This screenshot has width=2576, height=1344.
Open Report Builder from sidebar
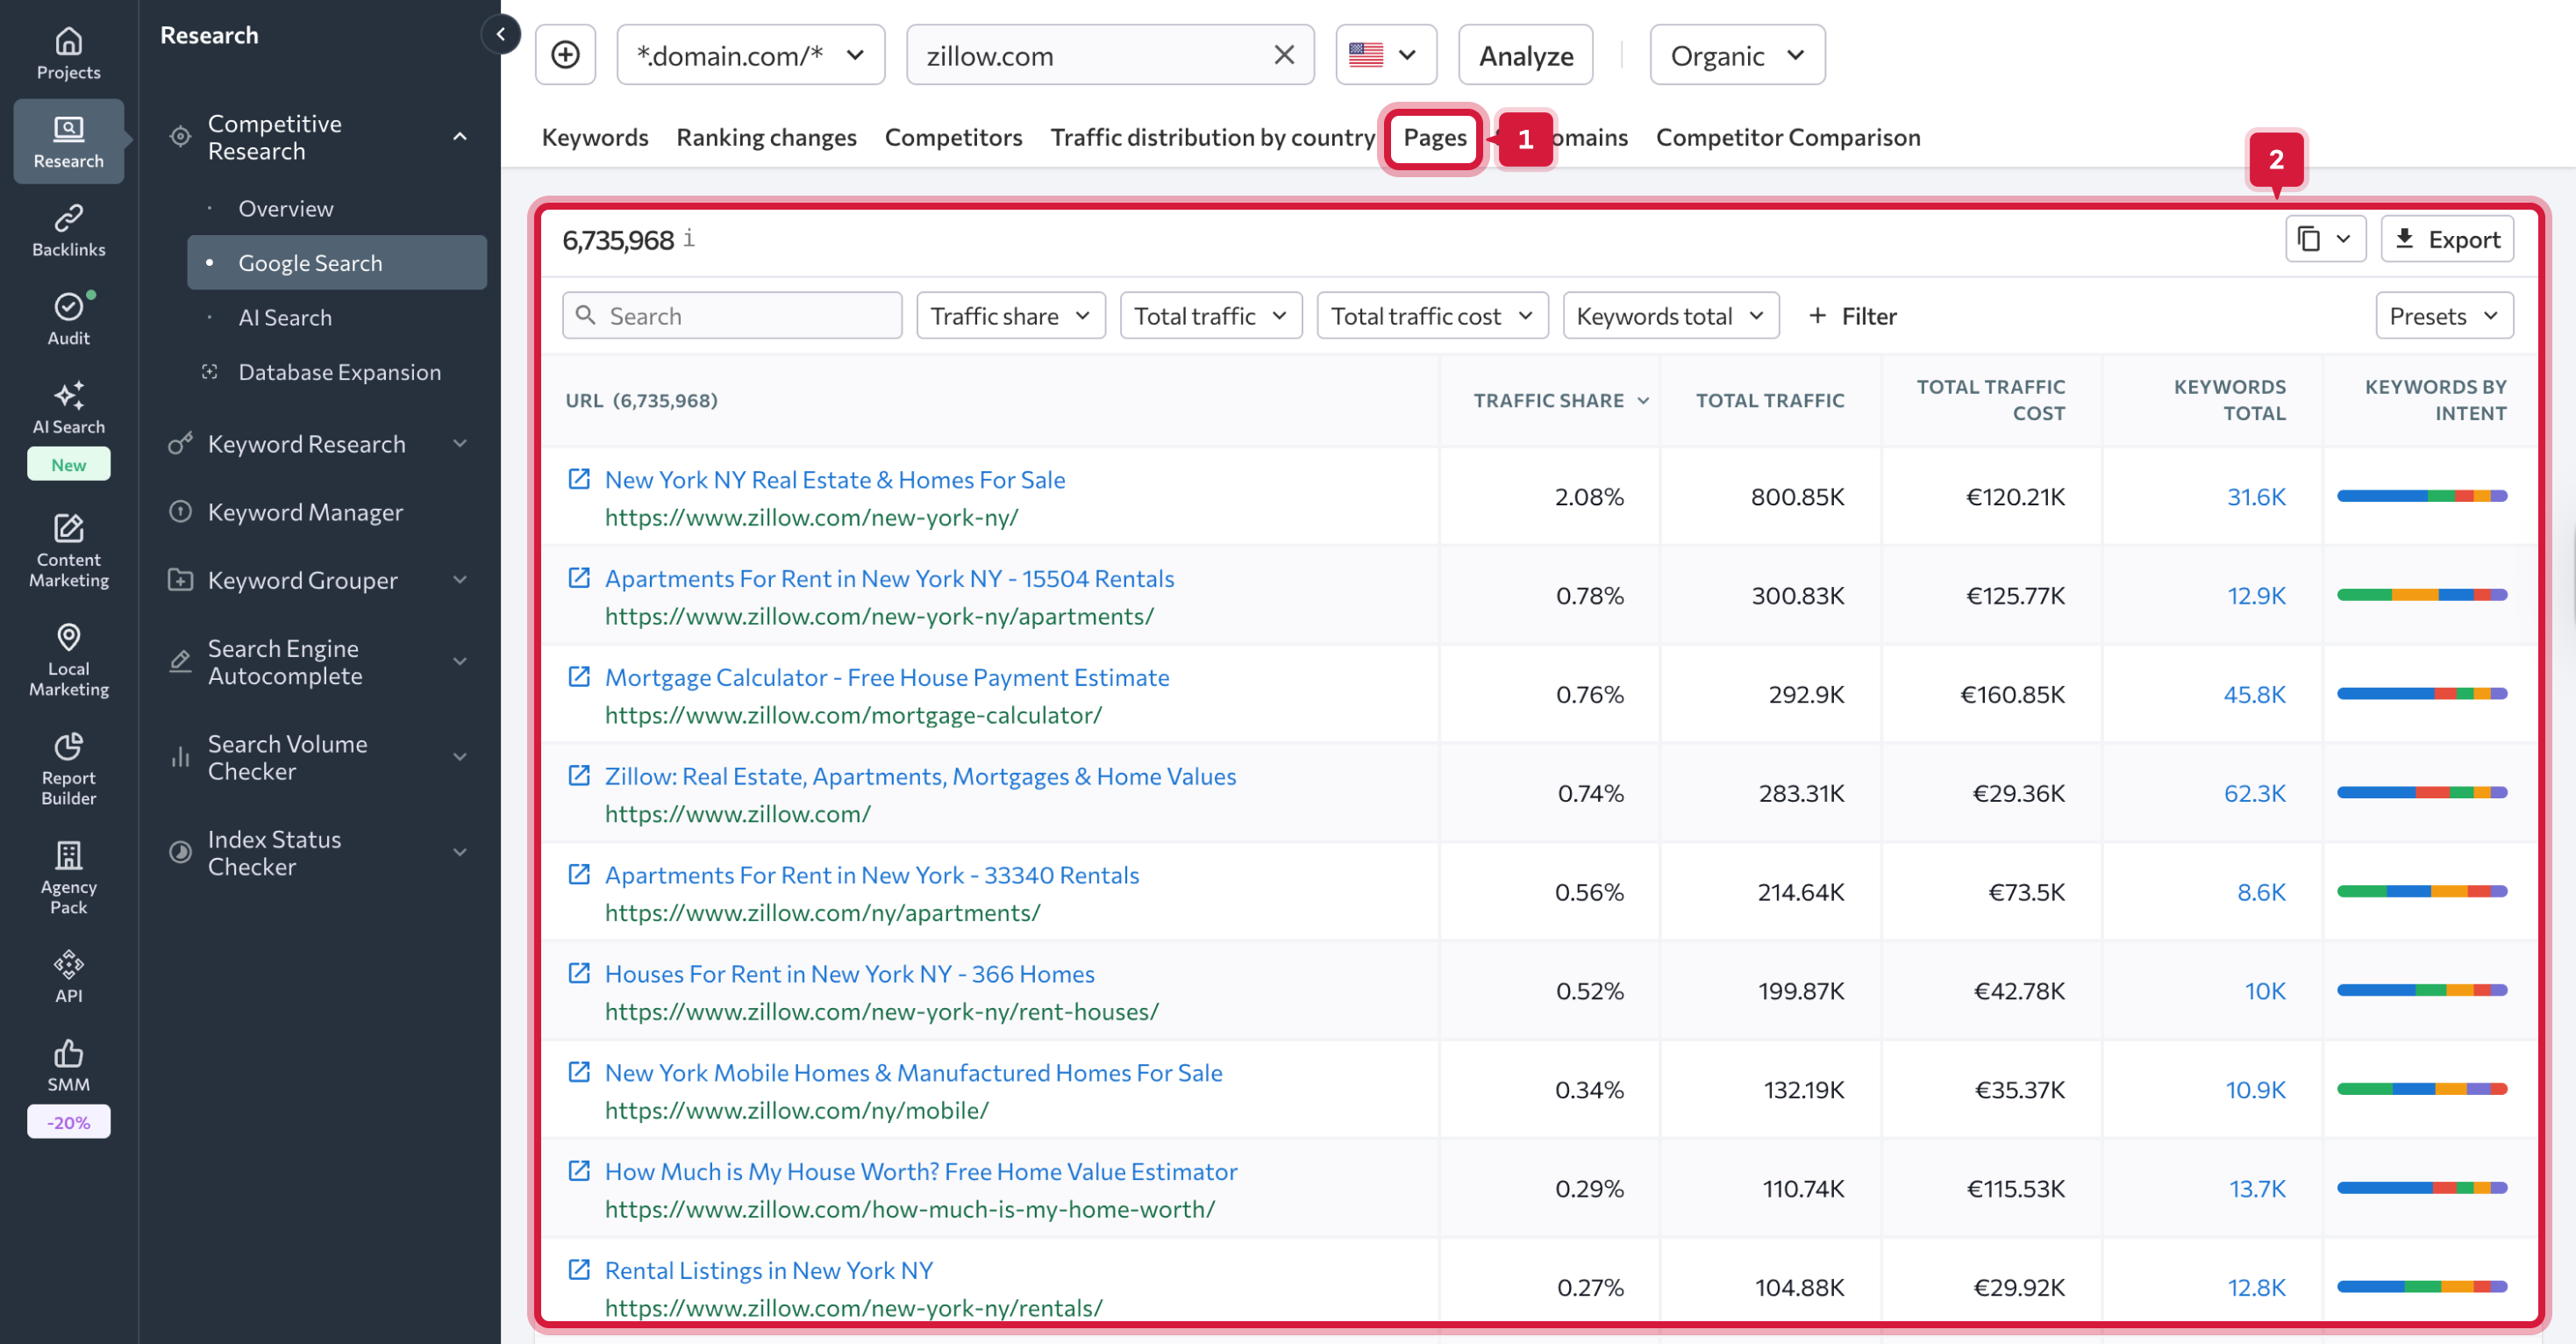(68, 768)
